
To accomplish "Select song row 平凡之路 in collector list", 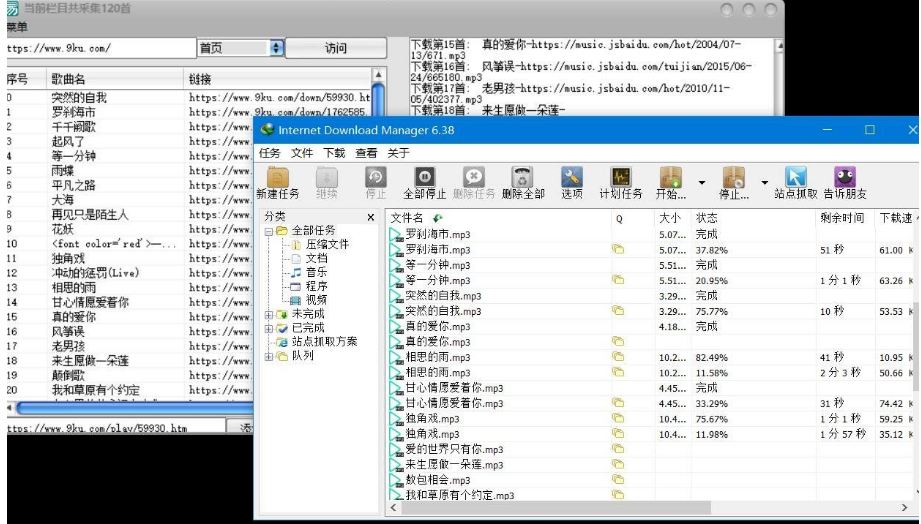I will 130,185.
